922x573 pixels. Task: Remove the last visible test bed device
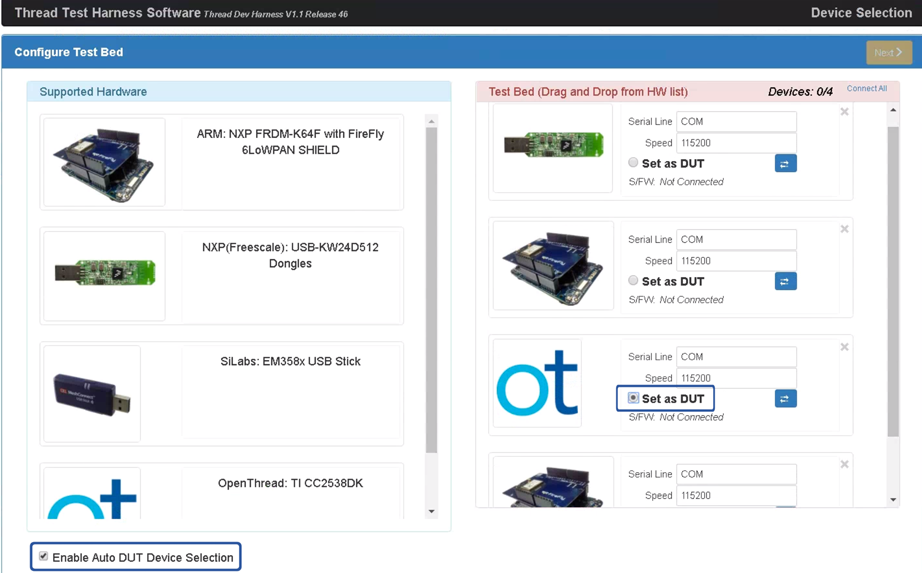(x=845, y=464)
